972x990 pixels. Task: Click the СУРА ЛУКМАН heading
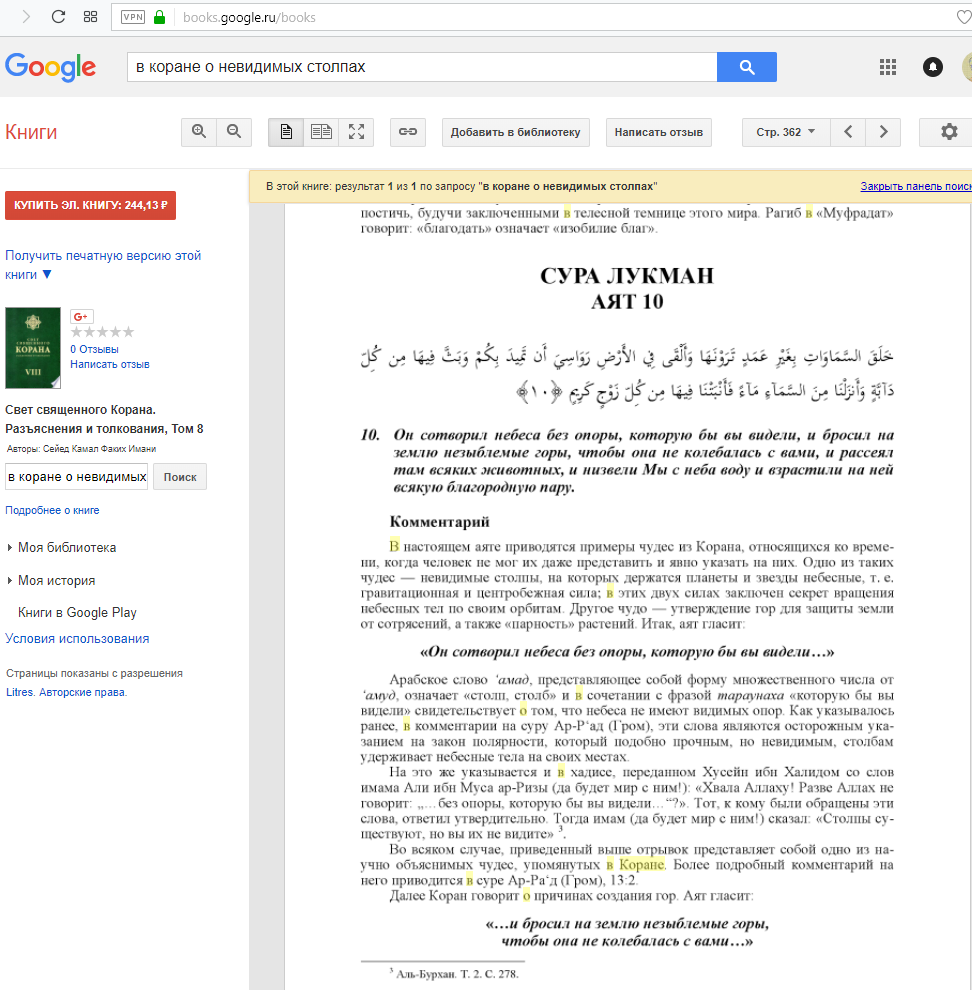pos(627,276)
